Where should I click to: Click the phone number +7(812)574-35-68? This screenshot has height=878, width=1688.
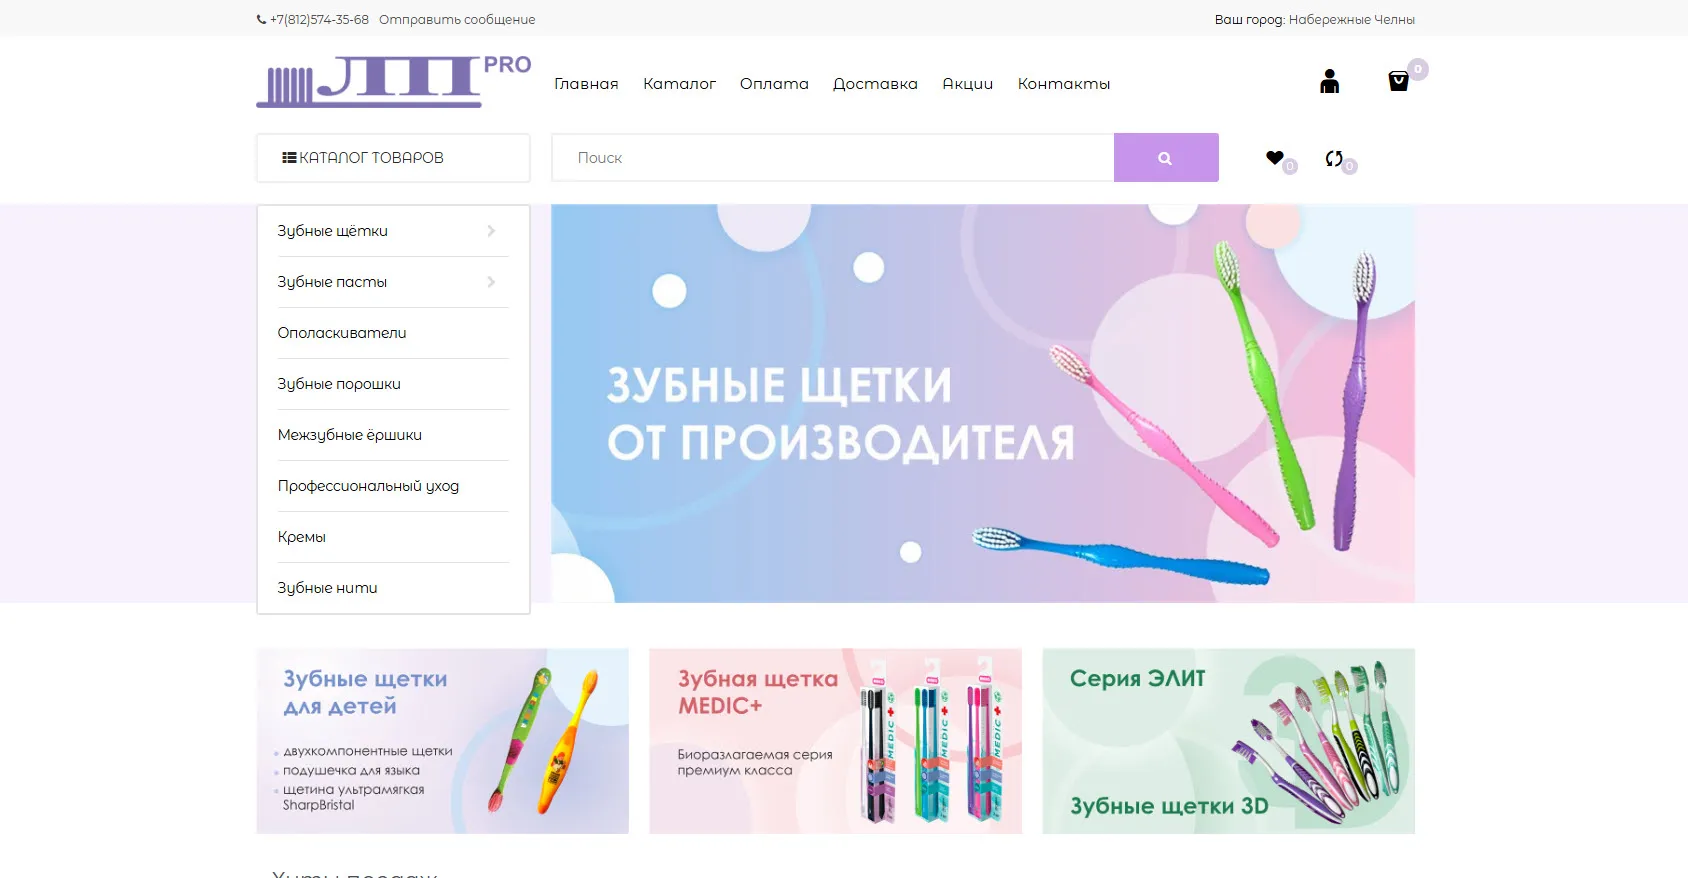click(x=319, y=19)
